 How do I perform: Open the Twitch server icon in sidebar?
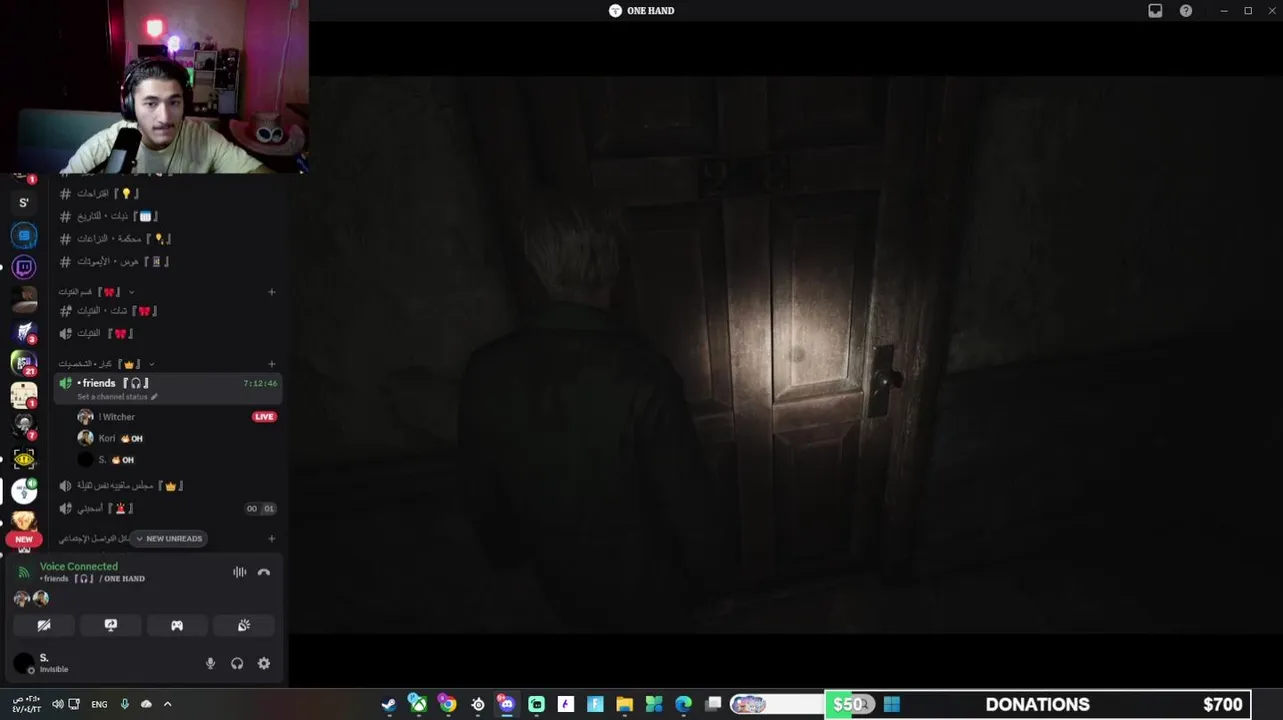tap(24, 267)
